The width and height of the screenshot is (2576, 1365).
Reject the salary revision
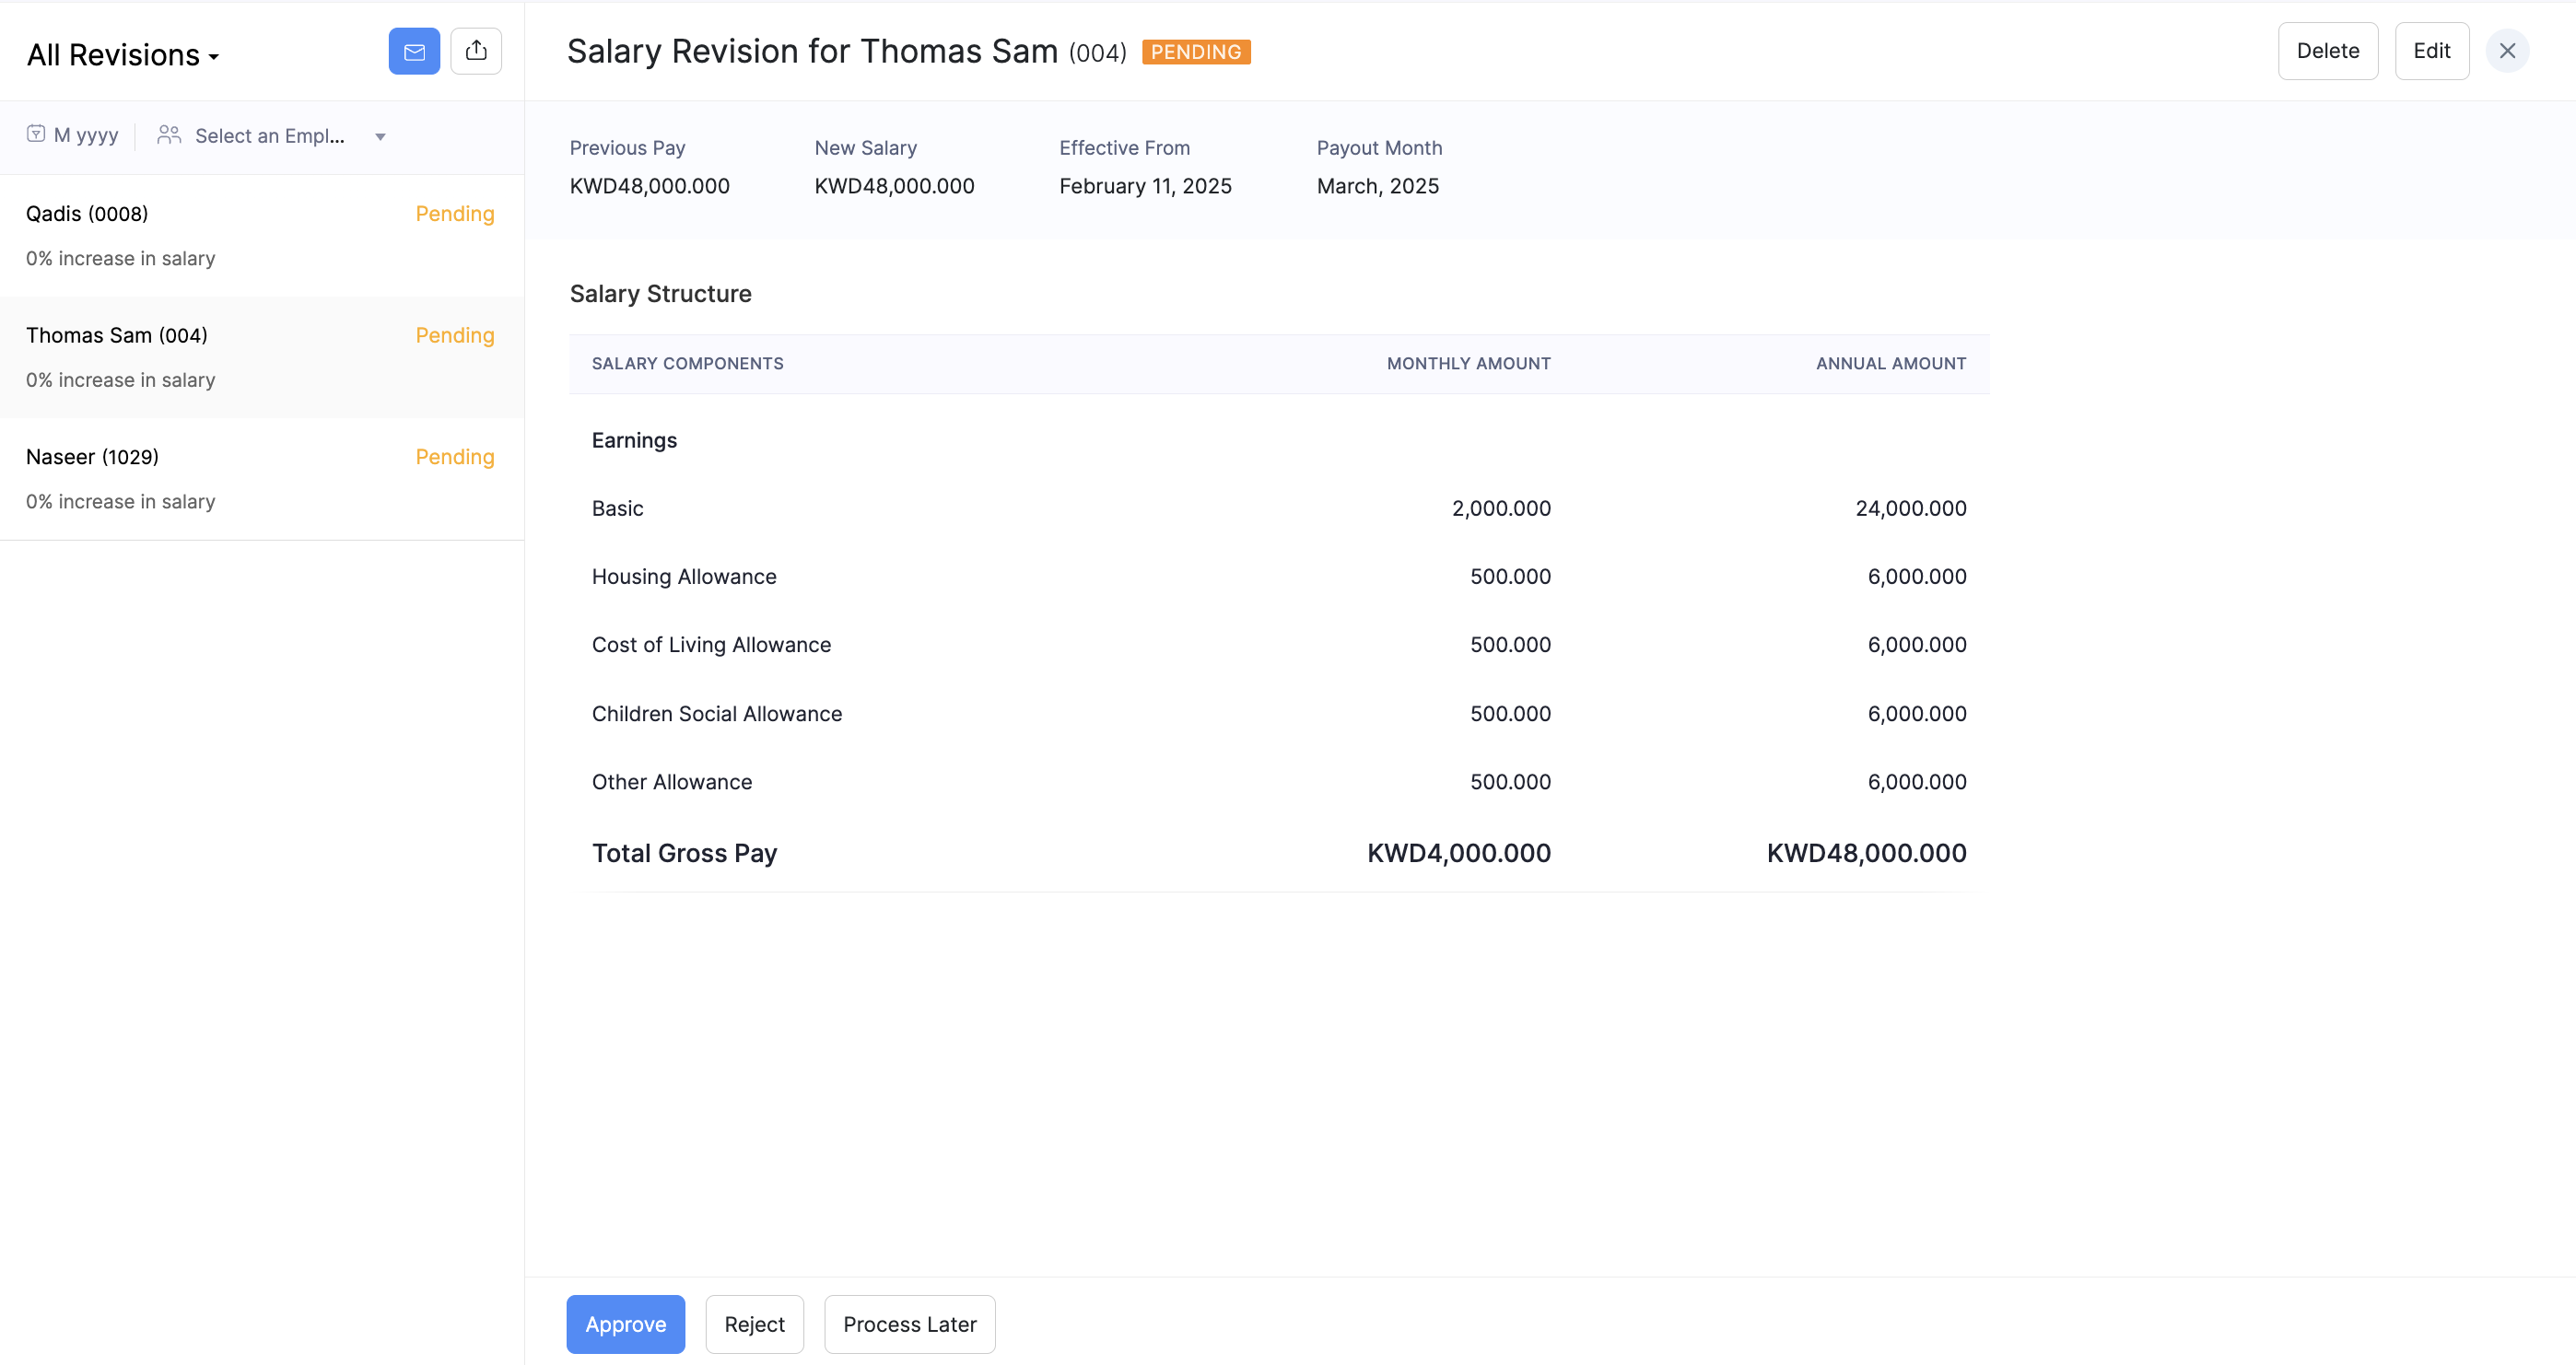click(x=754, y=1324)
